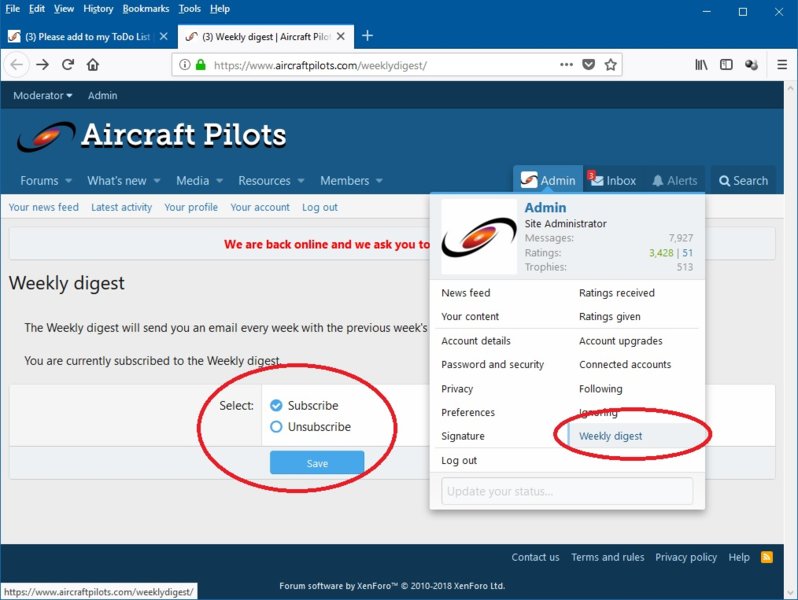Open Latest activity sub-navigation link

pos(121,207)
